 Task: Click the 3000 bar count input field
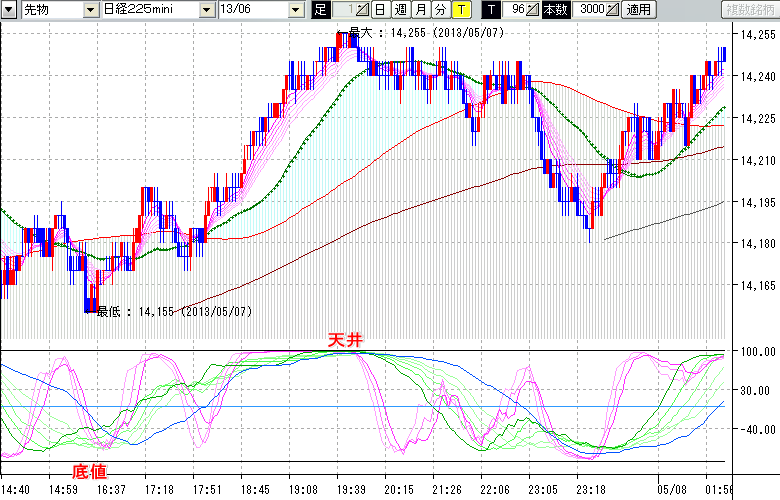(589, 10)
